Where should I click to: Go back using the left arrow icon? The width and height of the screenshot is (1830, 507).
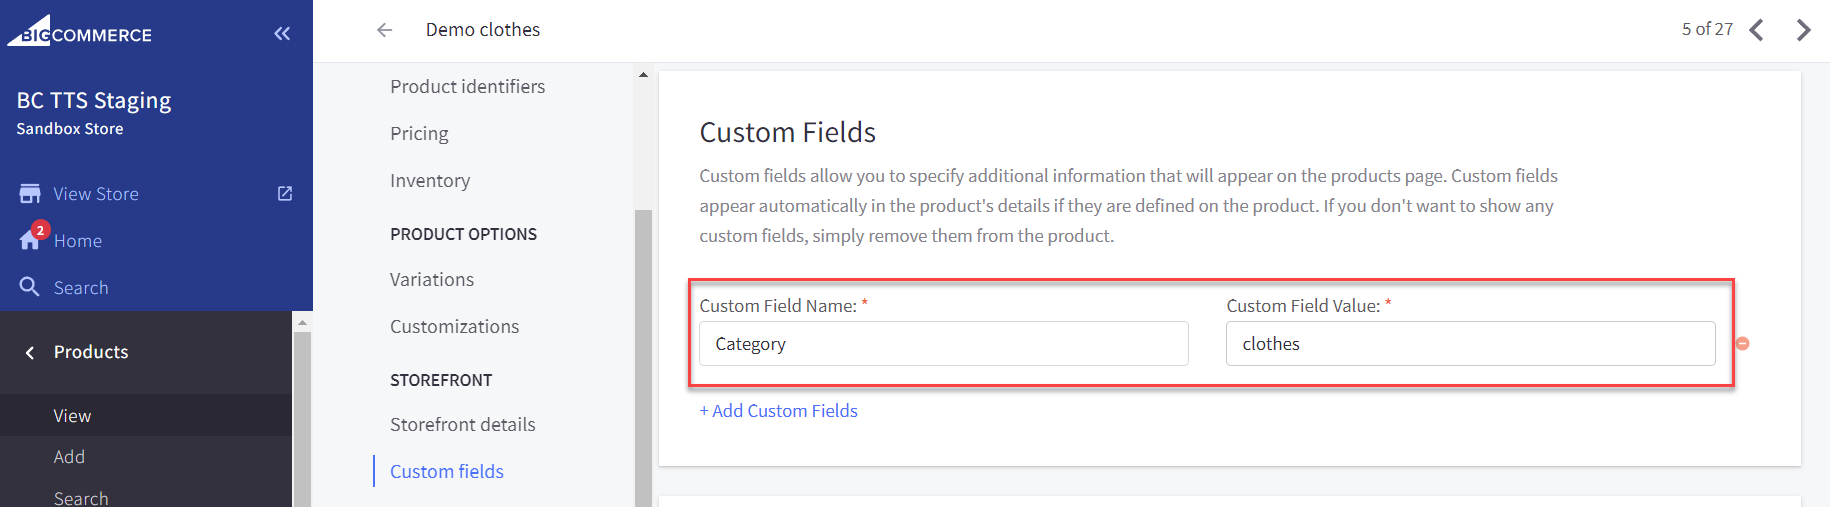pyautogui.click(x=384, y=30)
